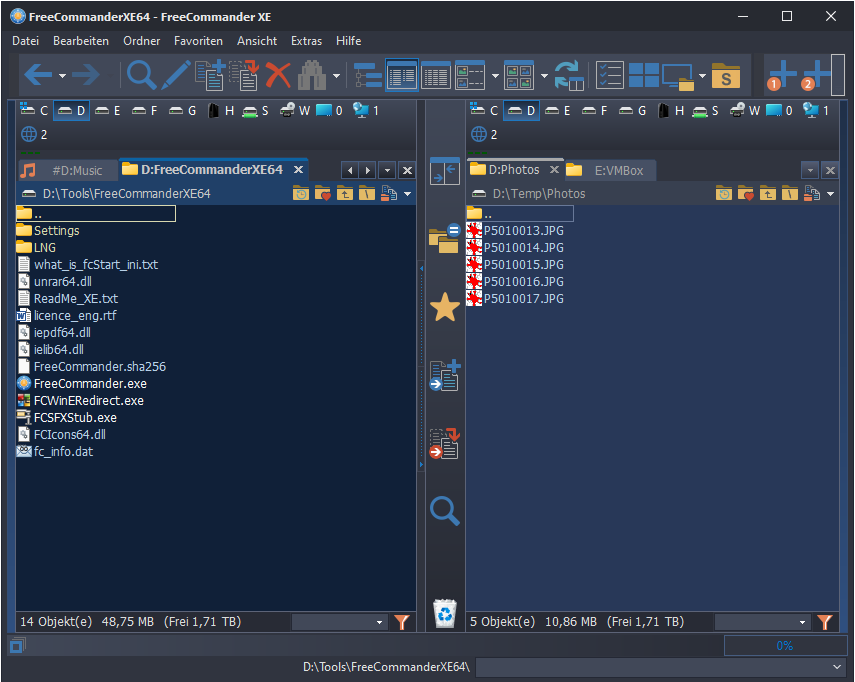Expand the dropdown next to the binoculars icon

click(x=336, y=76)
